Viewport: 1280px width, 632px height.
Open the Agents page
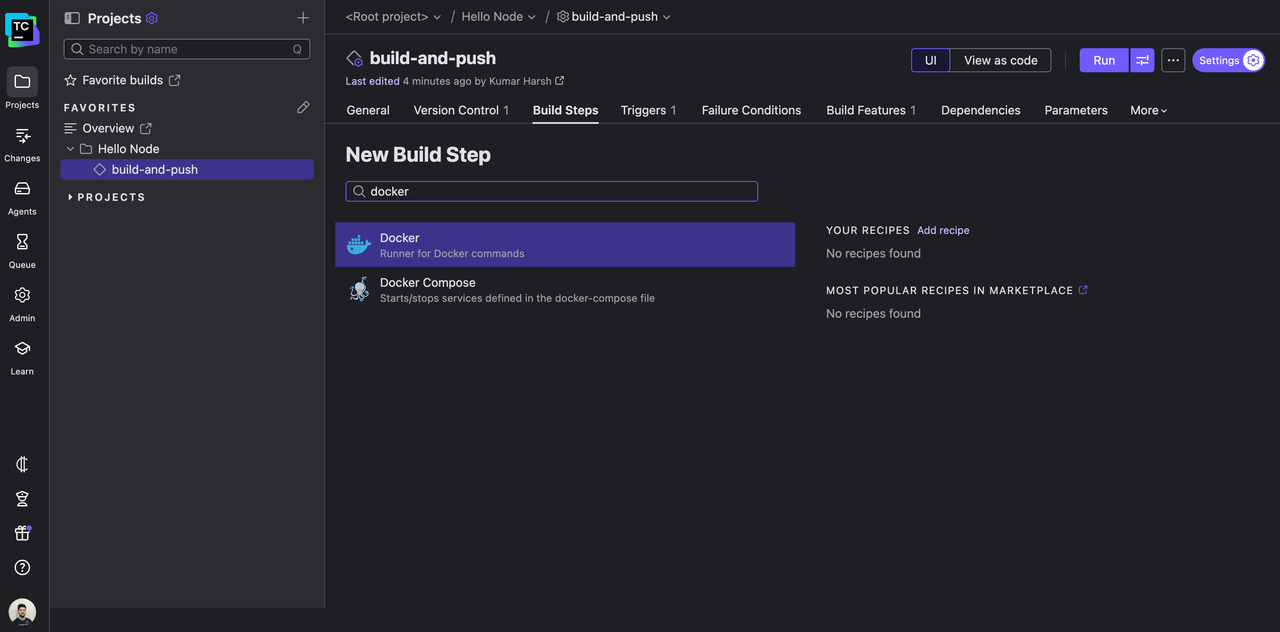tap(22, 197)
